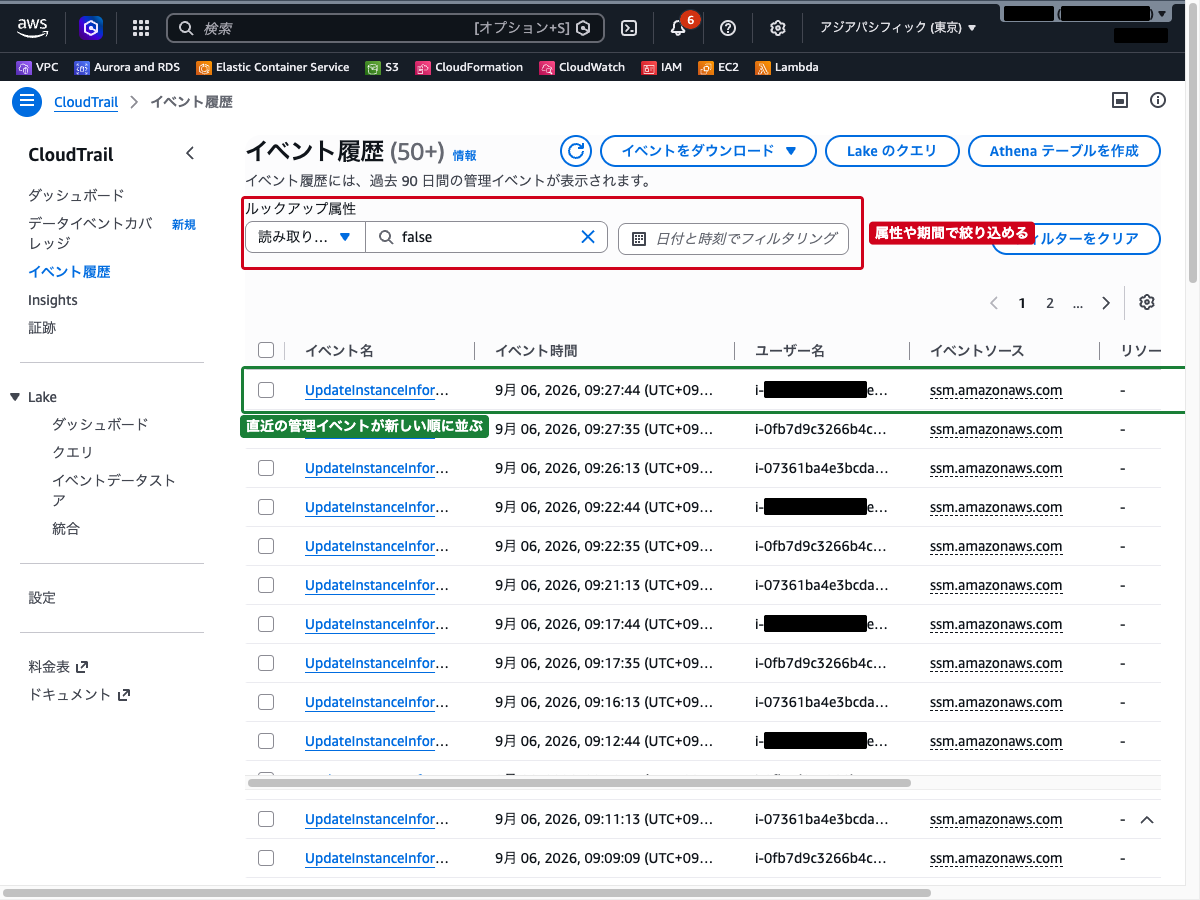The height and width of the screenshot is (900, 1200).
Task: Click Athena テーブルを作成 button
Action: [1064, 151]
